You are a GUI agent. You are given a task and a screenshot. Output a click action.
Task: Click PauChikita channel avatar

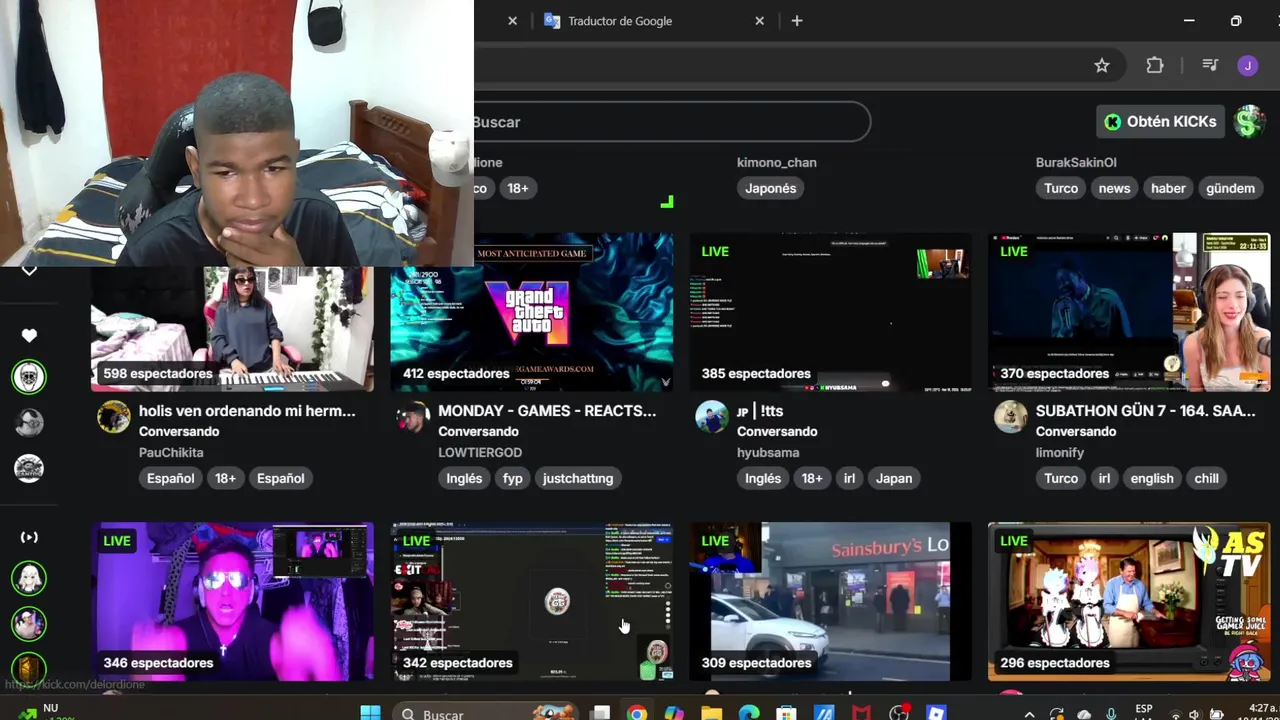pyautogui.click(x=114, y=417)
